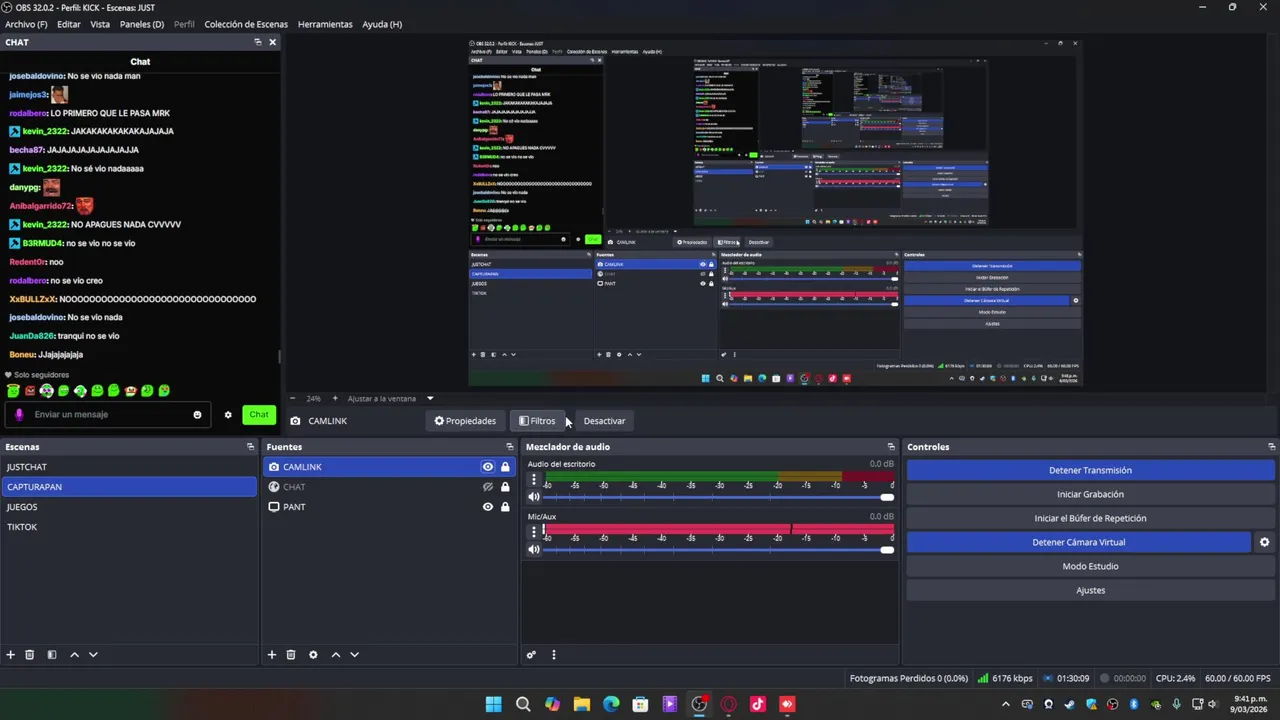
Task: Open Ajustes in Controles panel
Action: pos(1090,590)
